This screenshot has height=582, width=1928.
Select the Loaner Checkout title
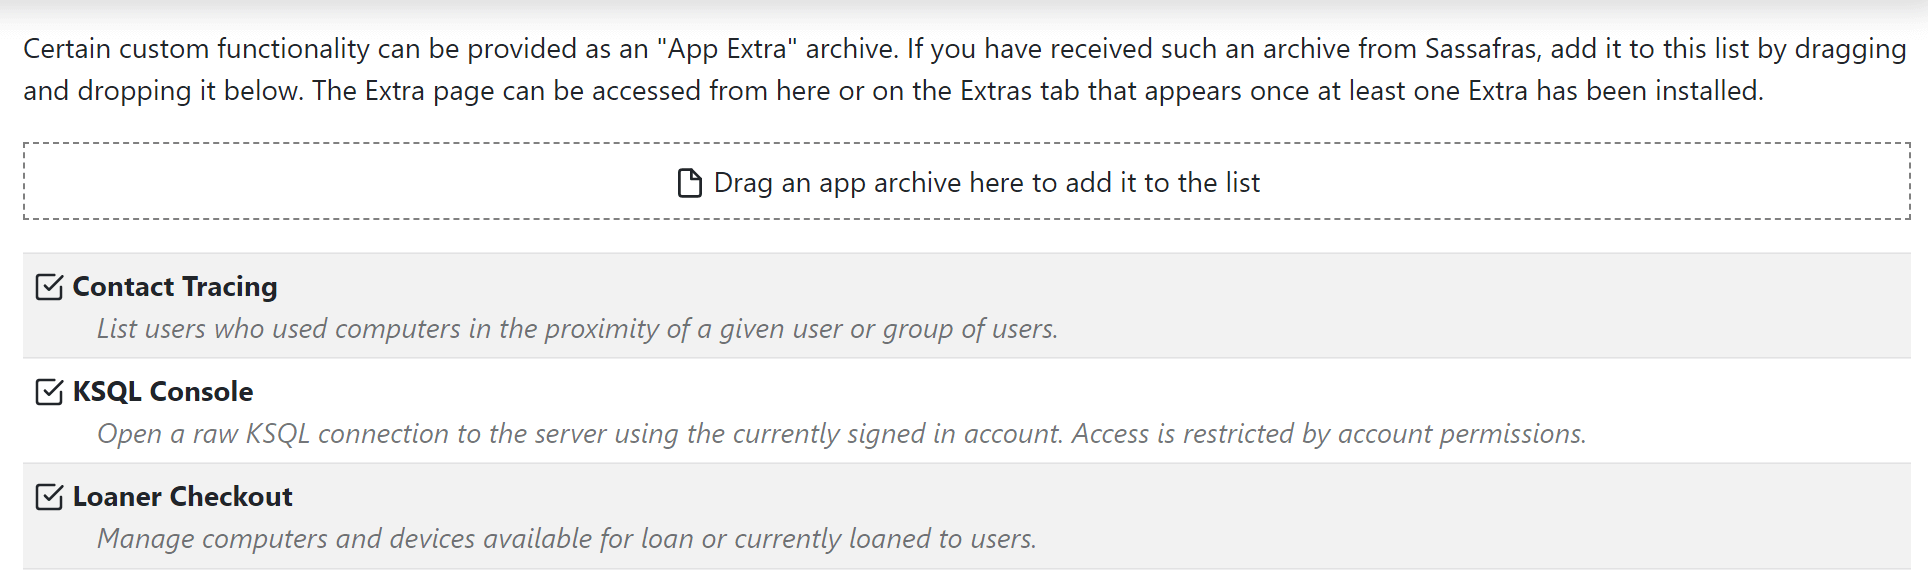183,497
